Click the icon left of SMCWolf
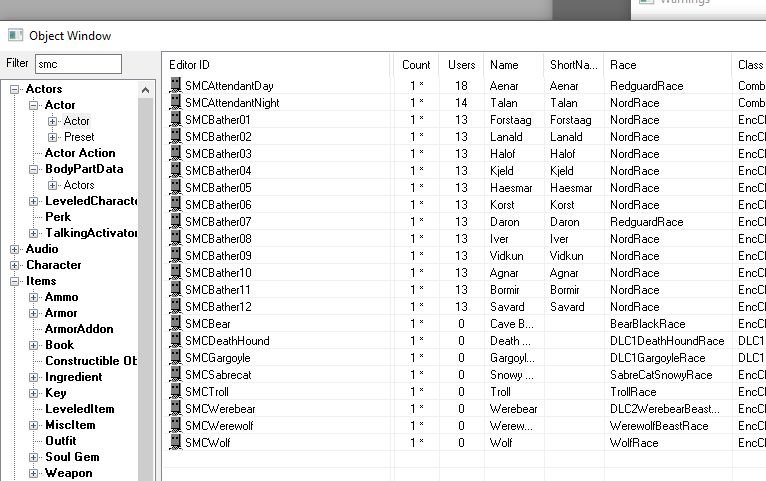This screenshot has height=481, width=766. coord(175,442)
